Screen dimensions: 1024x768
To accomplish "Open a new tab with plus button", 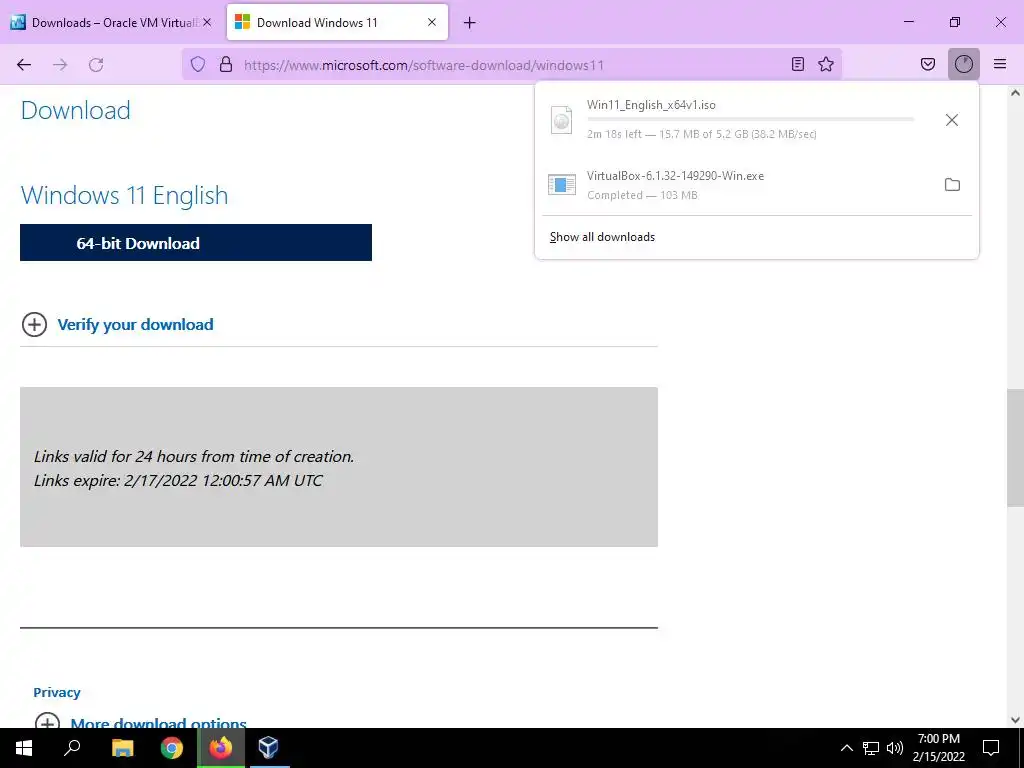I will [470, 23].
